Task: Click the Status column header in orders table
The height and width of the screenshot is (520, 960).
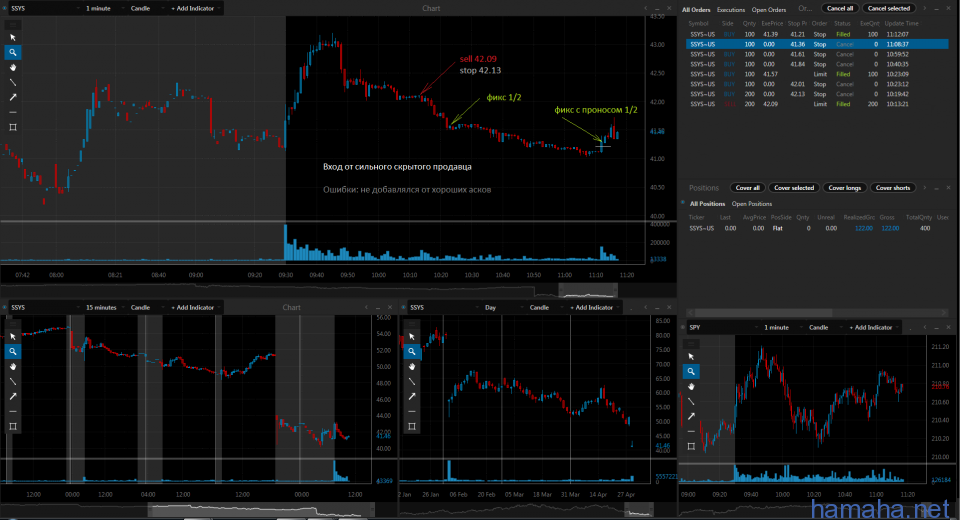Action: coord(842,23)
